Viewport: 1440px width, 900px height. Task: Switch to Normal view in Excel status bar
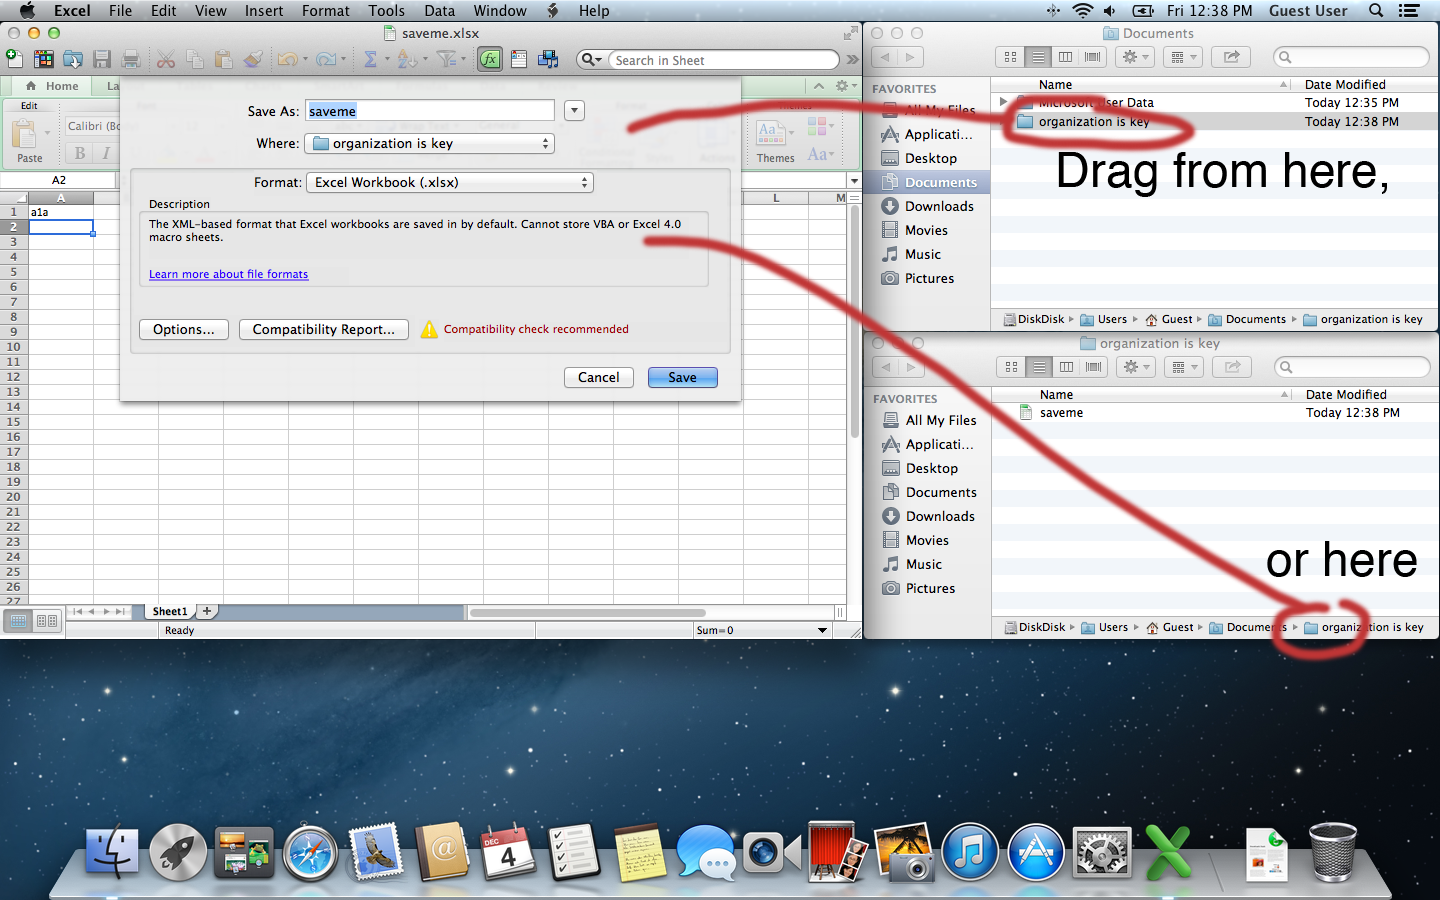pyautogui.click(x=18, y=622)
